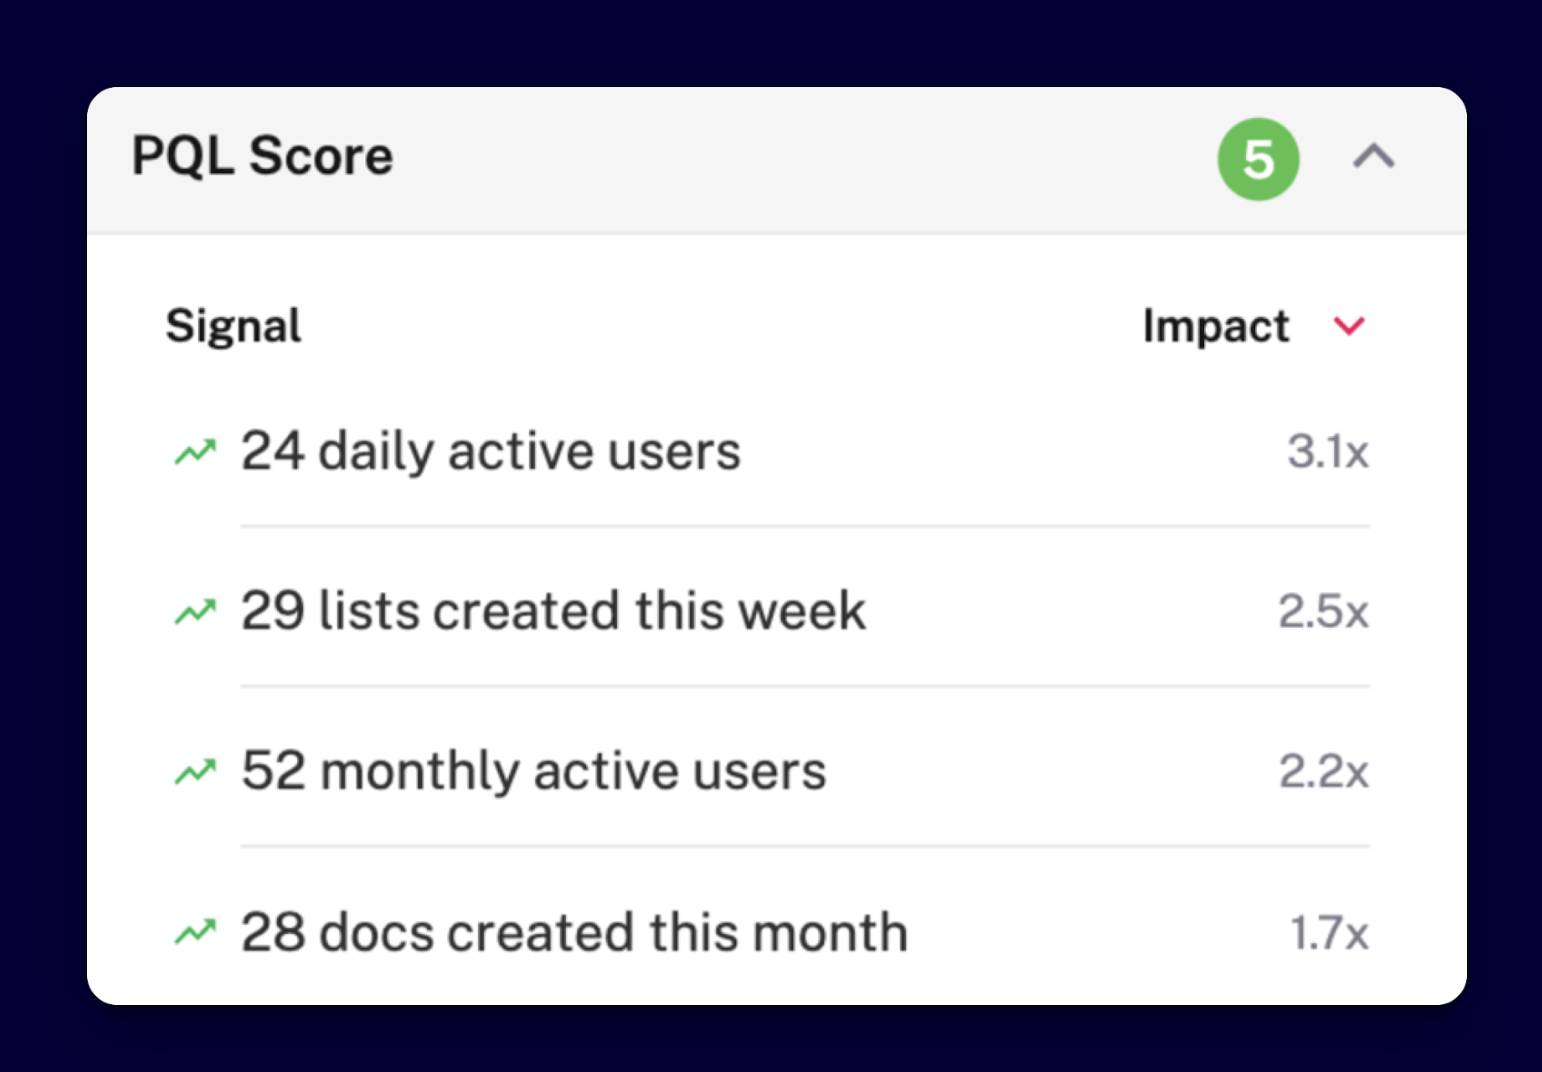Screen dimensions: 1542x1072
Task: Select the 24 daily active users signal
Action: pos(490,451)
